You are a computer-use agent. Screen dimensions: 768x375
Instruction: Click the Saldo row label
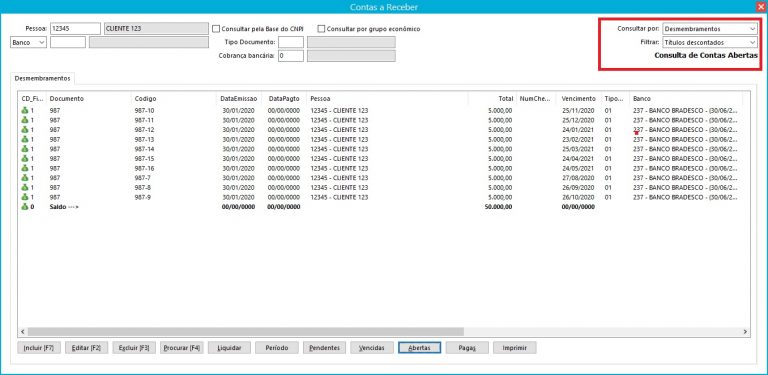point(64,207)
